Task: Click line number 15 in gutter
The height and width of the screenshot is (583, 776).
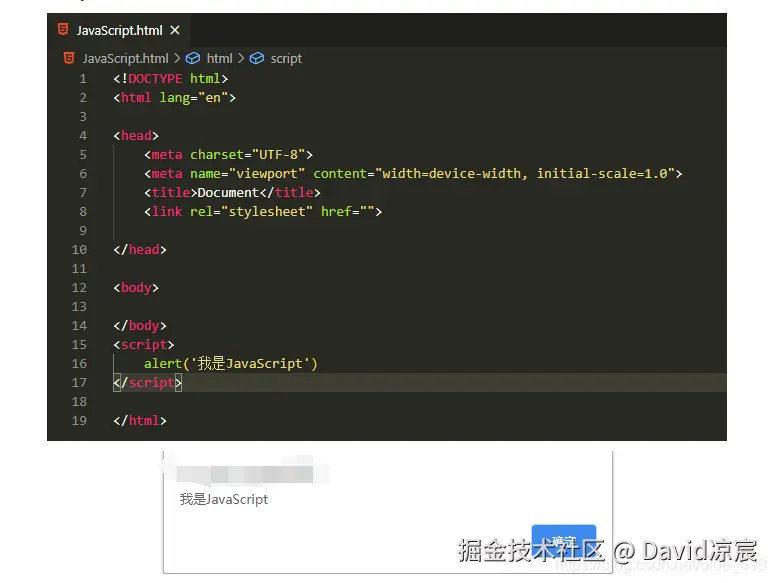Action: (x=79, y=344)
